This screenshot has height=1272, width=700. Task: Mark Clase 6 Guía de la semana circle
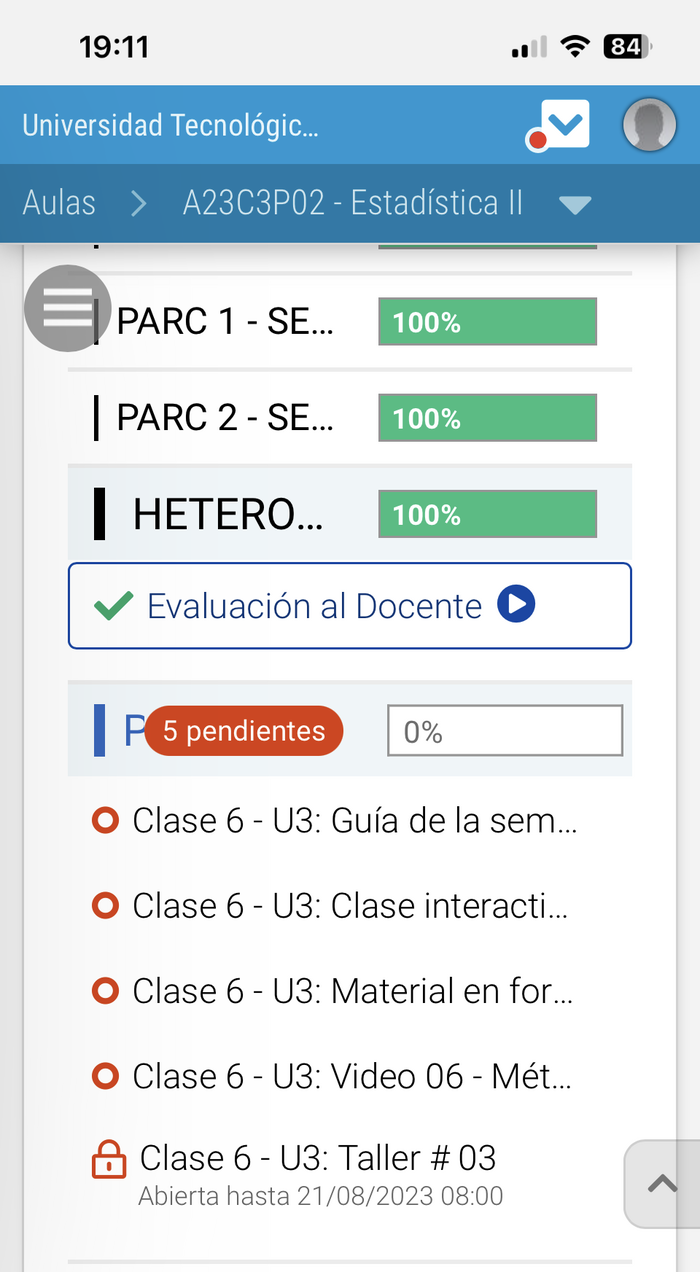[x=105, y=821]
